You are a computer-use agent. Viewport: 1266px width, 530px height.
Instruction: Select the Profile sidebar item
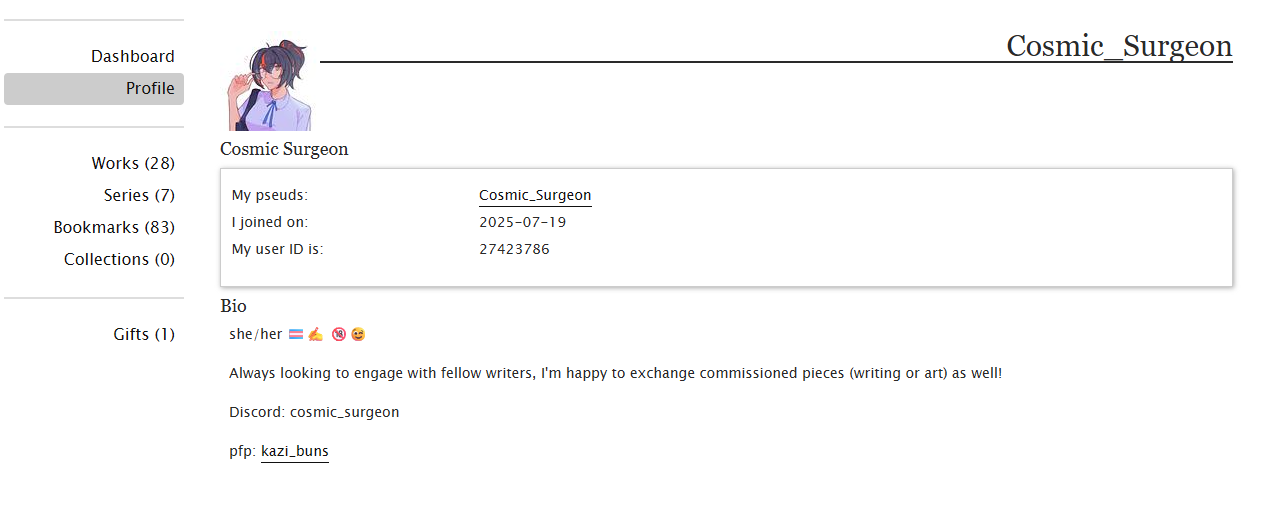[94, 88]
